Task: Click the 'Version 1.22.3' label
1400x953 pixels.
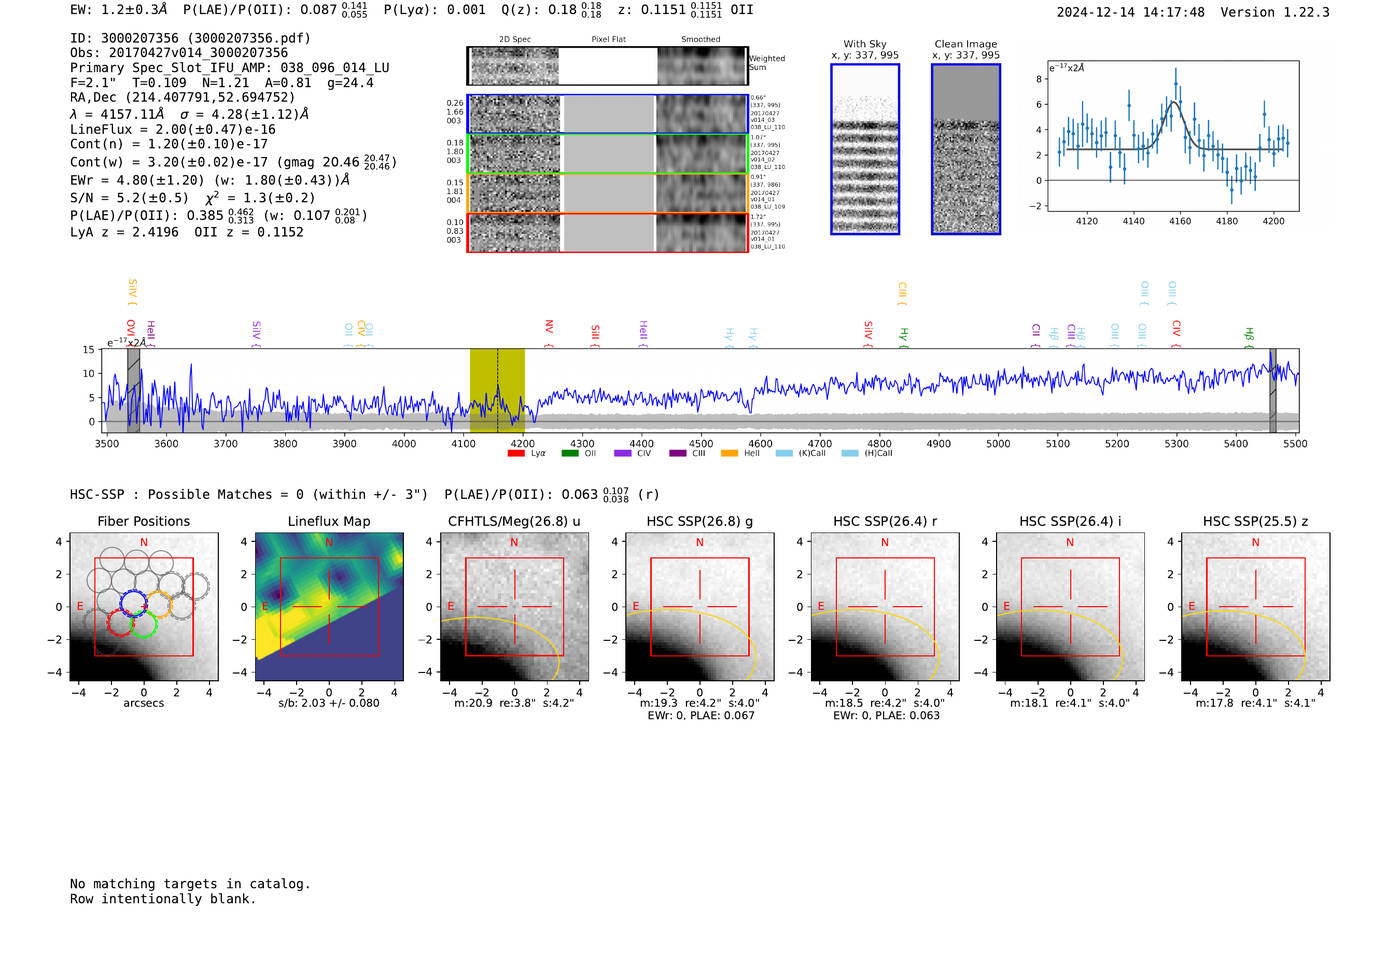Action: 1275,13
